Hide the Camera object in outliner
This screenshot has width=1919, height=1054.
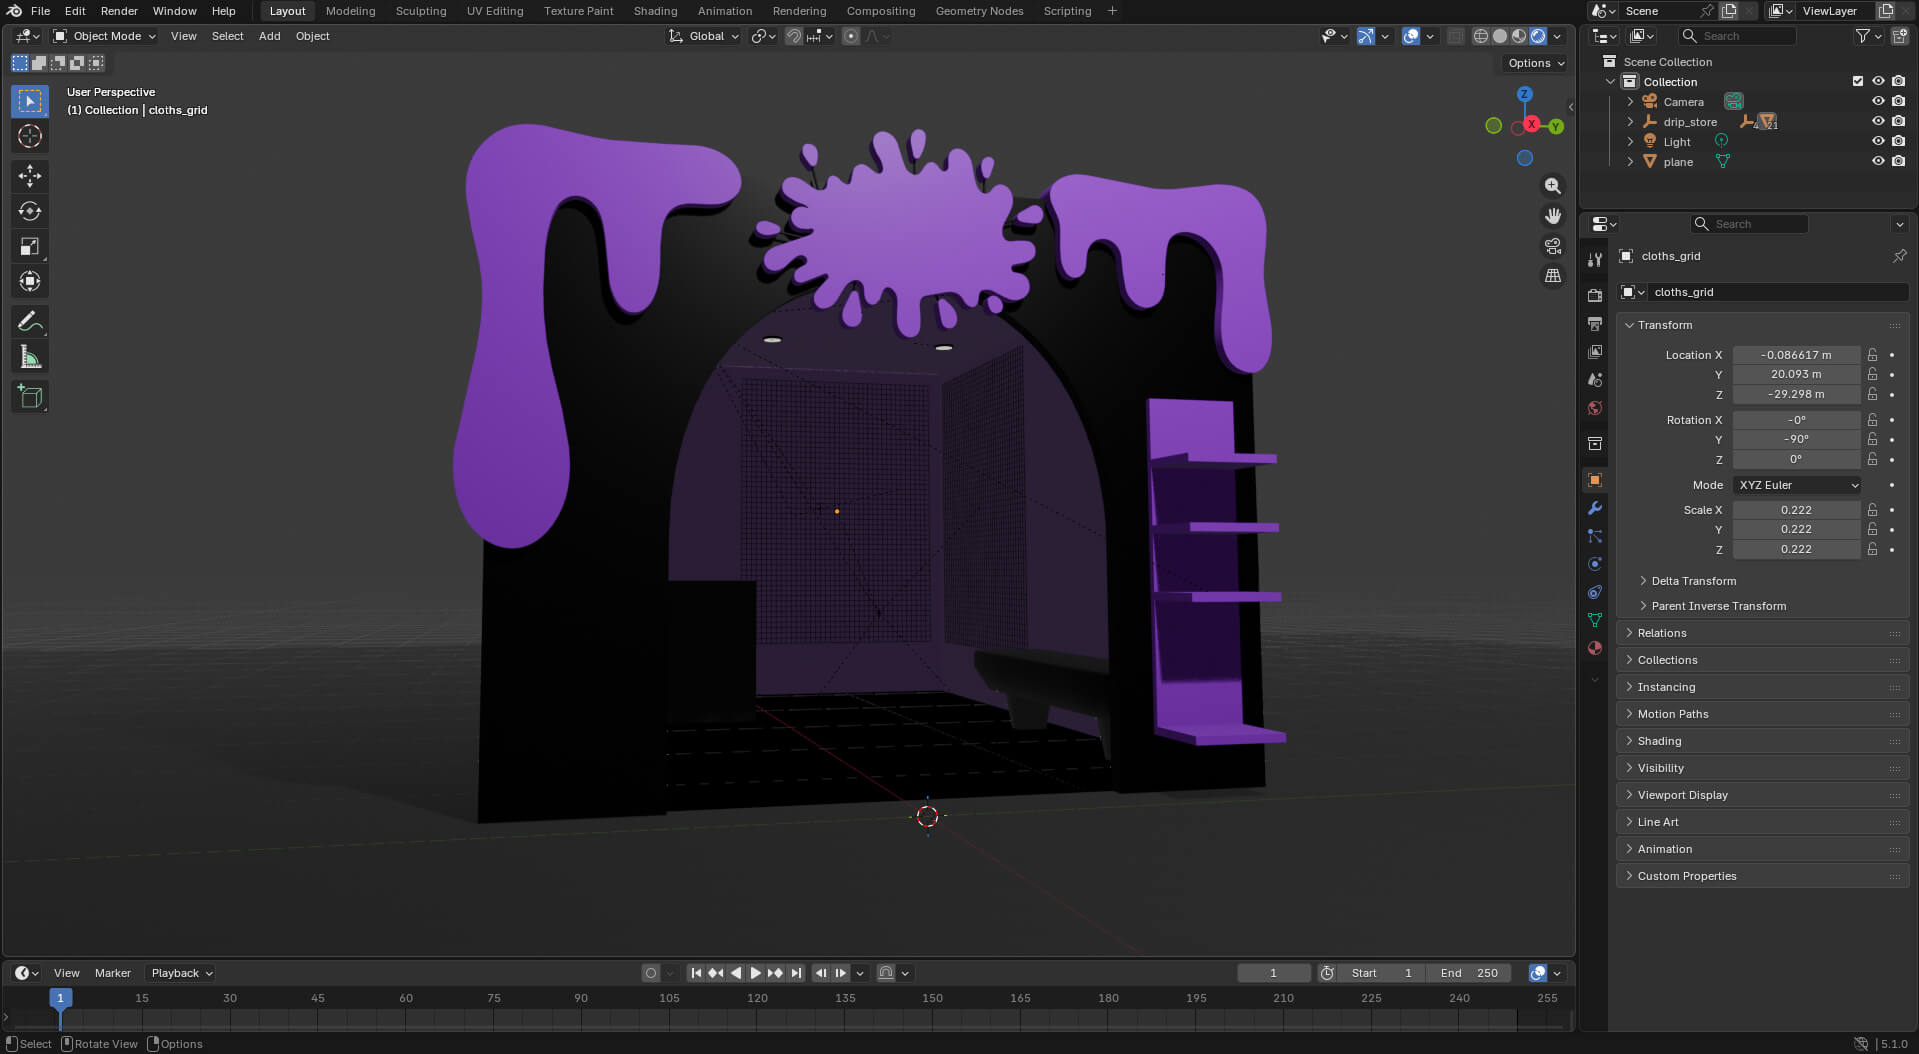pyautogui.click(x=1878, y=101)
